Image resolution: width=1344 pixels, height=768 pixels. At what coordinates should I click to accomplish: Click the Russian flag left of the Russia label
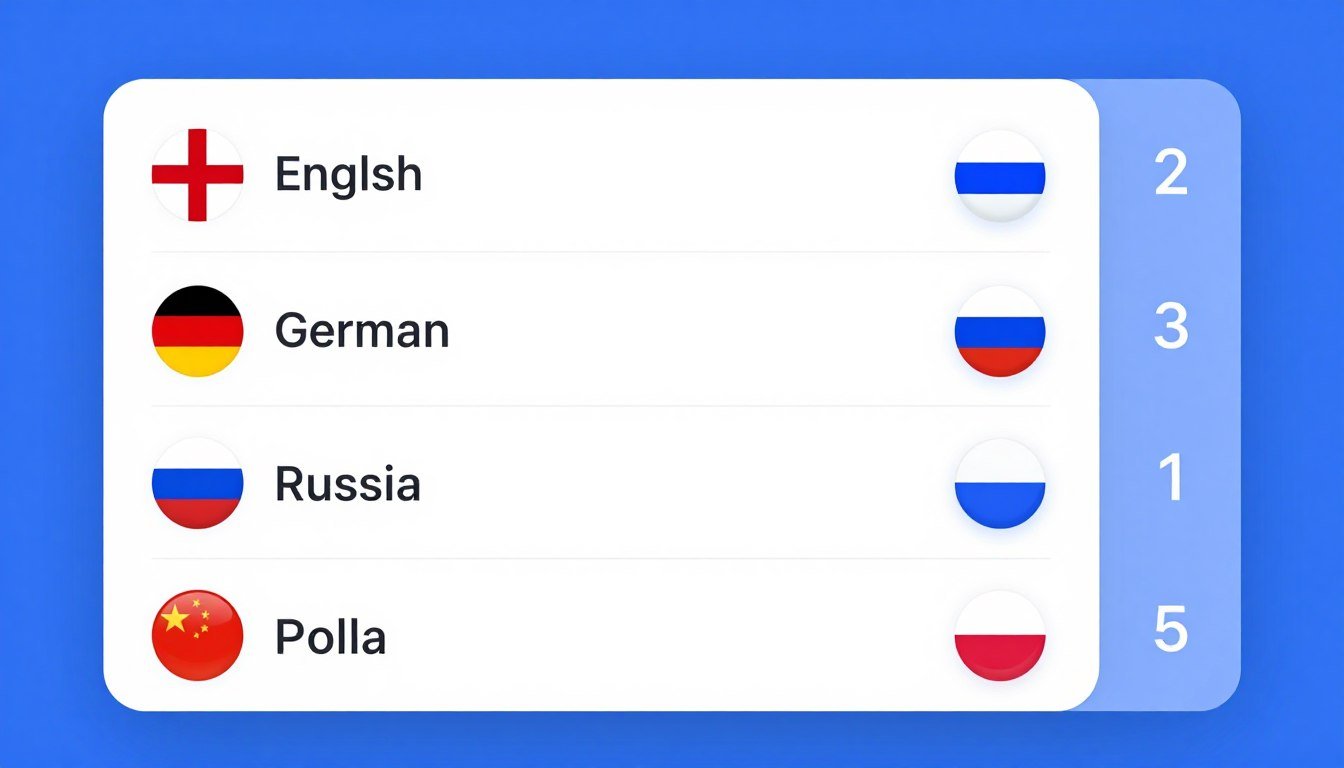[197, 484]
